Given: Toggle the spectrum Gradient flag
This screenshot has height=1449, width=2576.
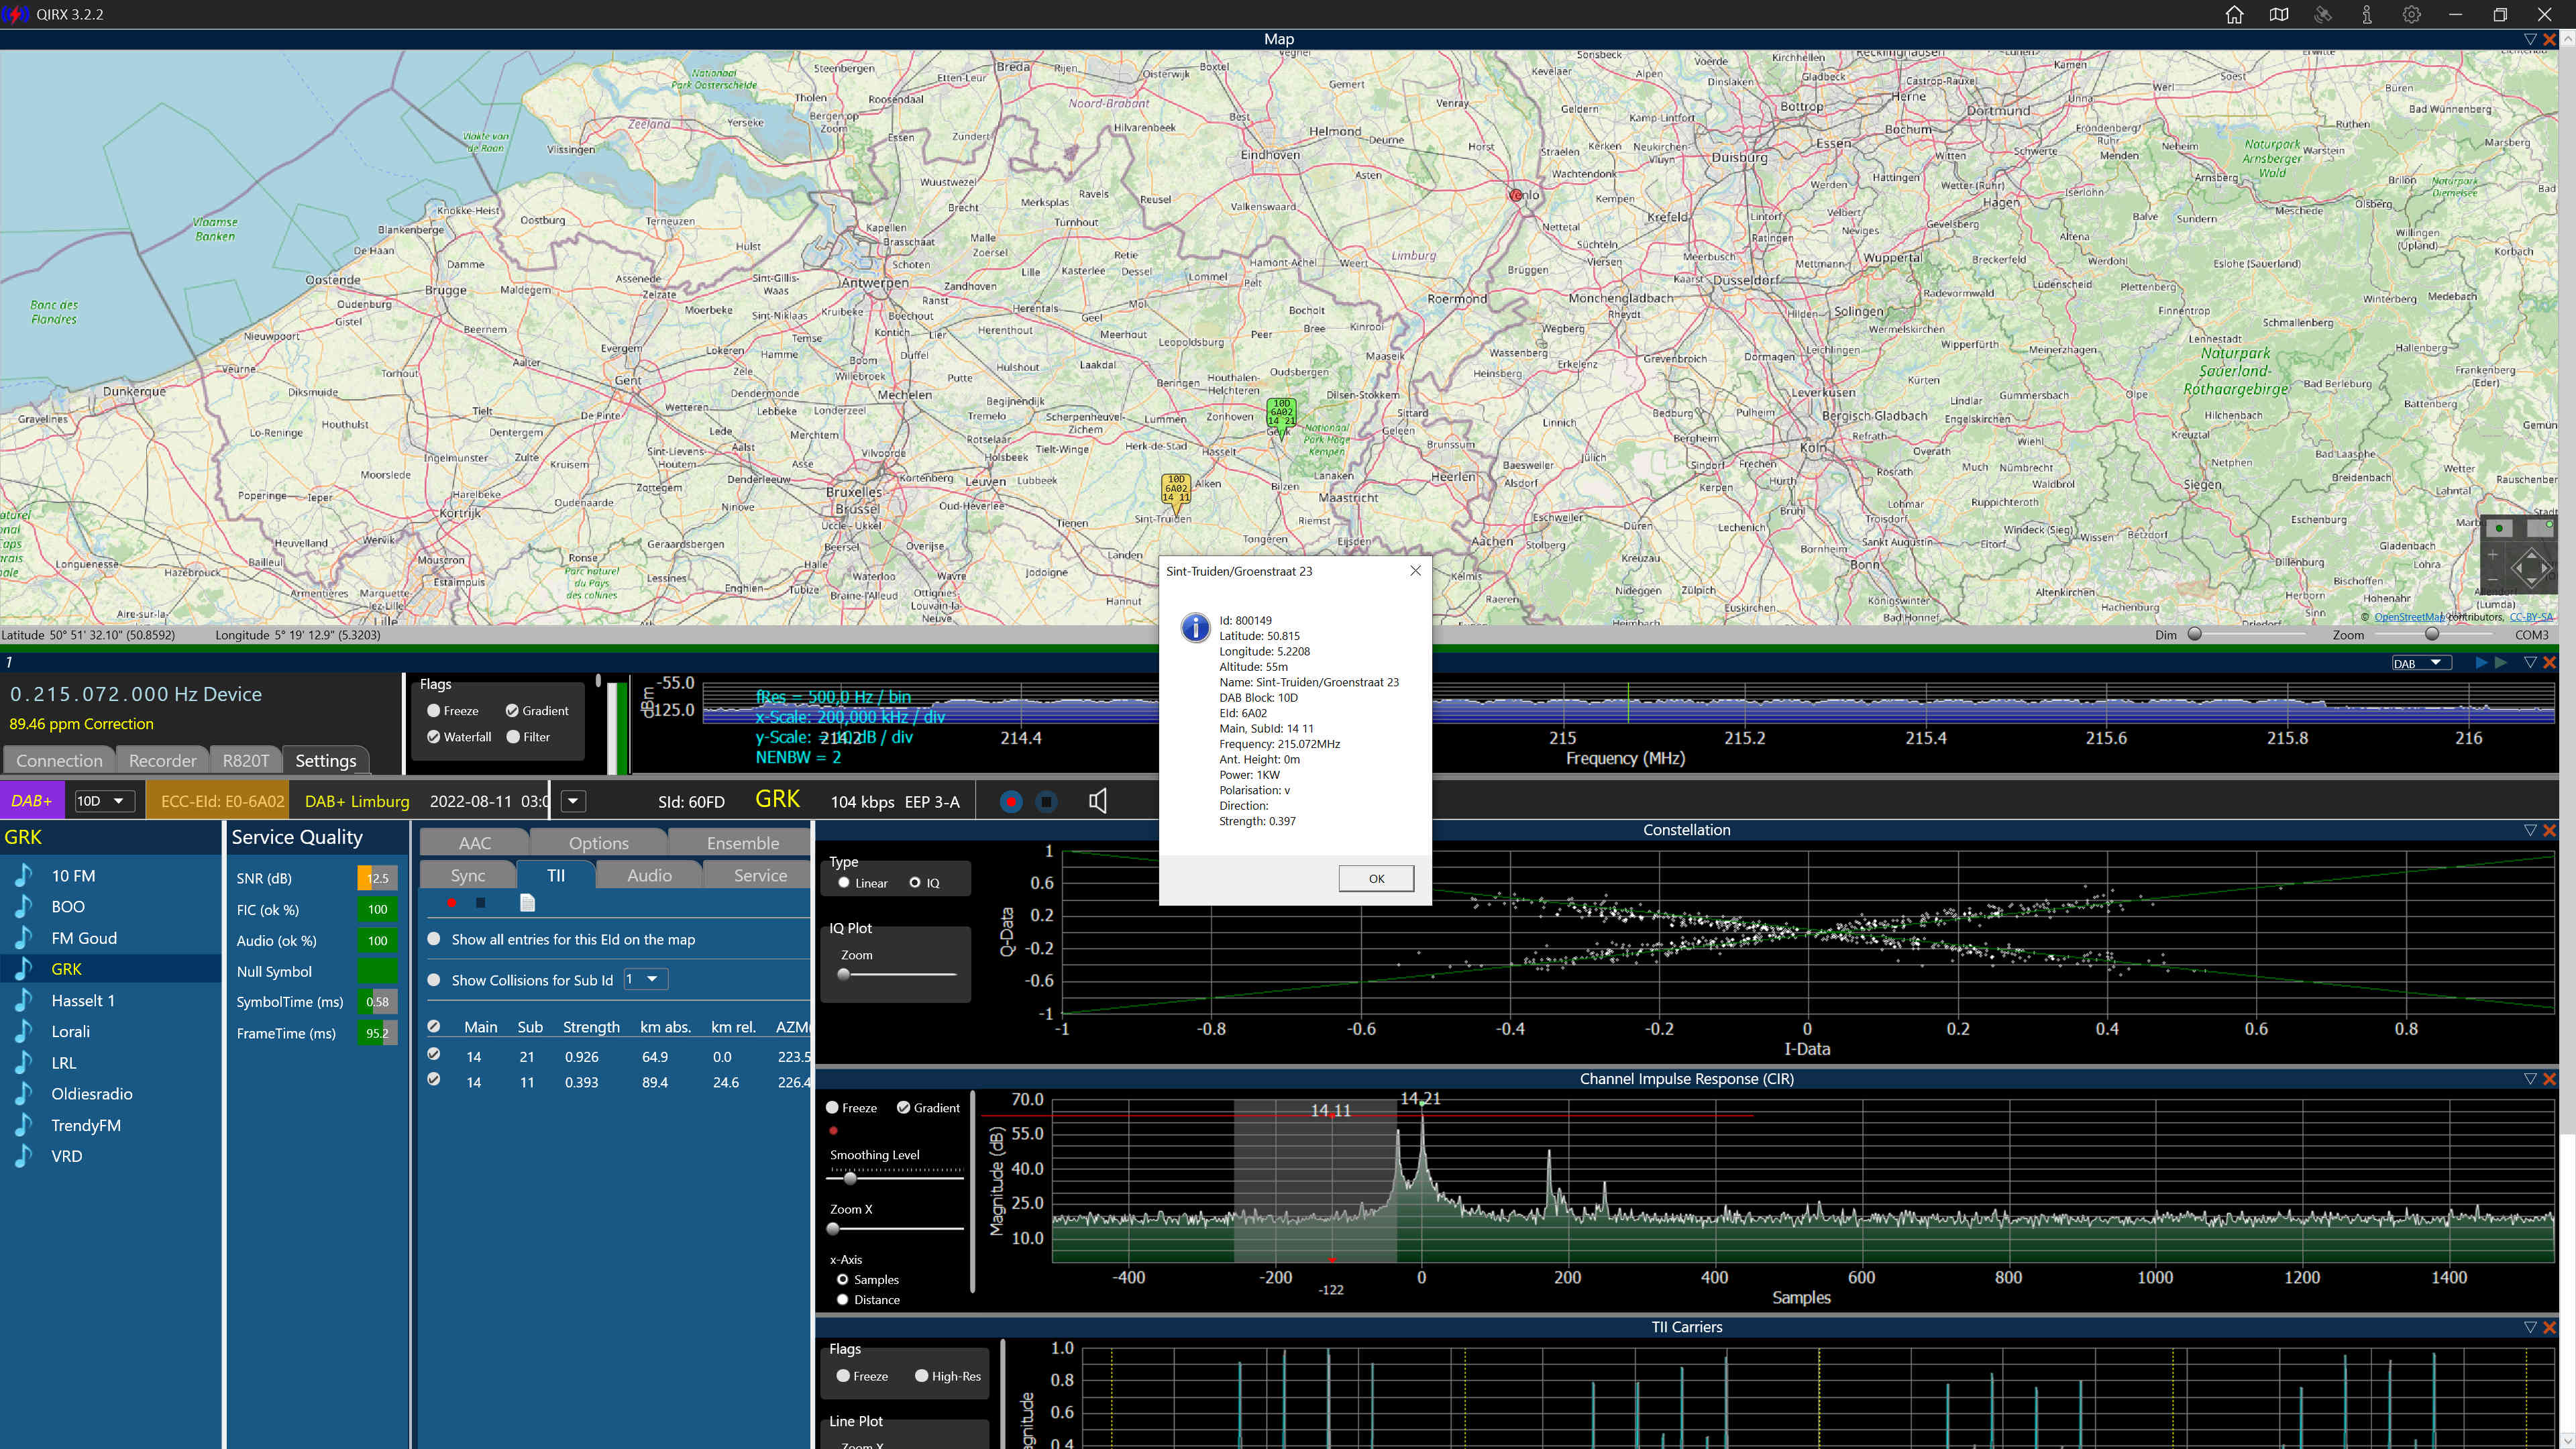Looking at the screenshot, I should pos(536,711).
